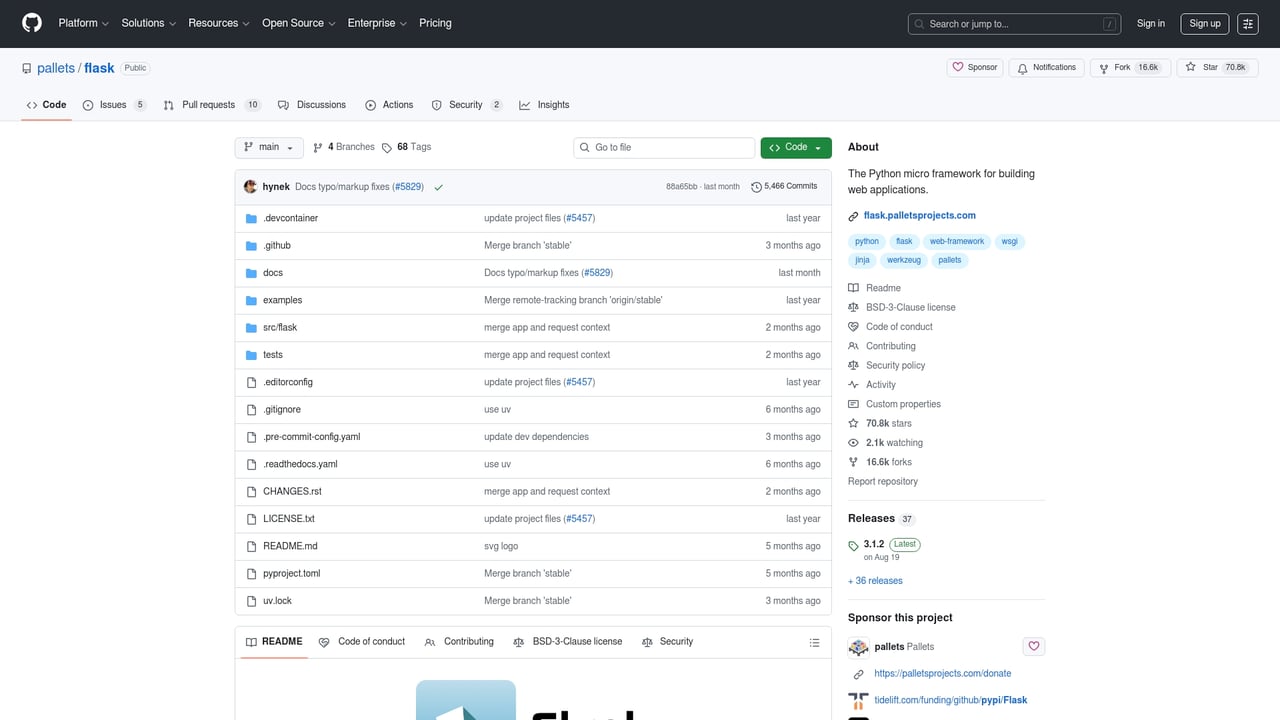Open the GitHub home page logo
This screenshot has width=1280, height=720.
(31, 23)
